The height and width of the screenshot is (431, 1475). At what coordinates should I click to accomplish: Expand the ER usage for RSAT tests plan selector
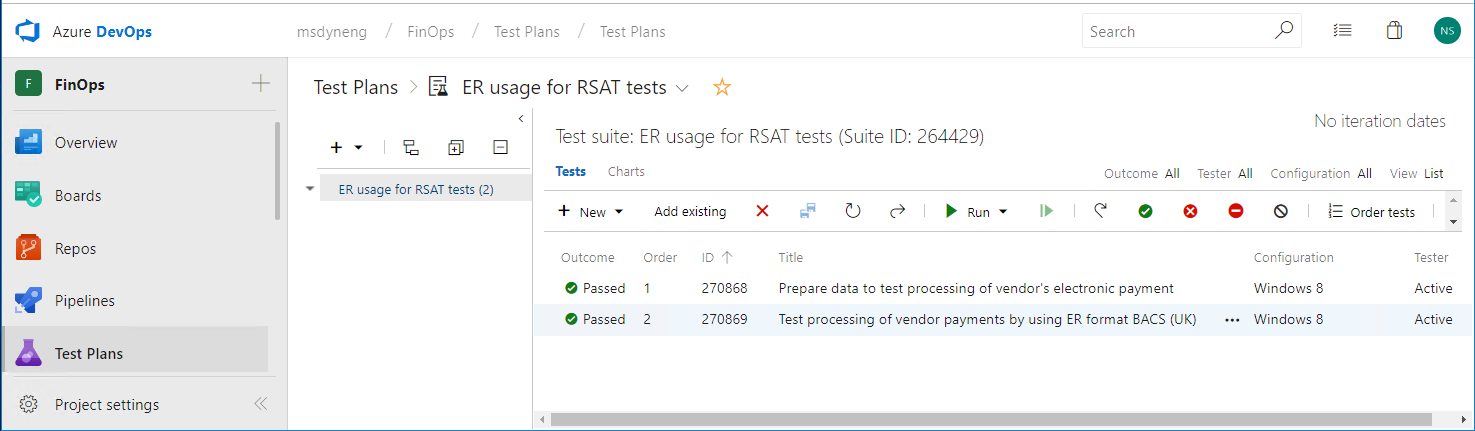(682, 88)
